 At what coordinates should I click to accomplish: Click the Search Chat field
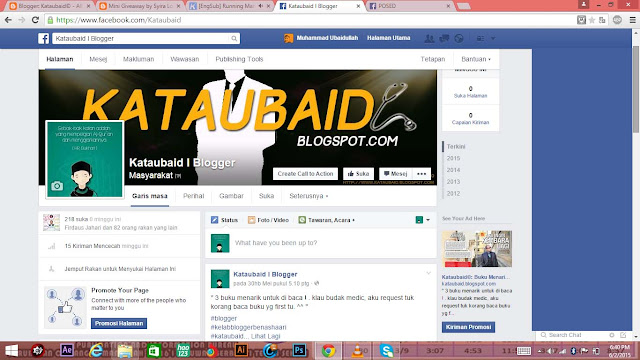tap(571, 335)
